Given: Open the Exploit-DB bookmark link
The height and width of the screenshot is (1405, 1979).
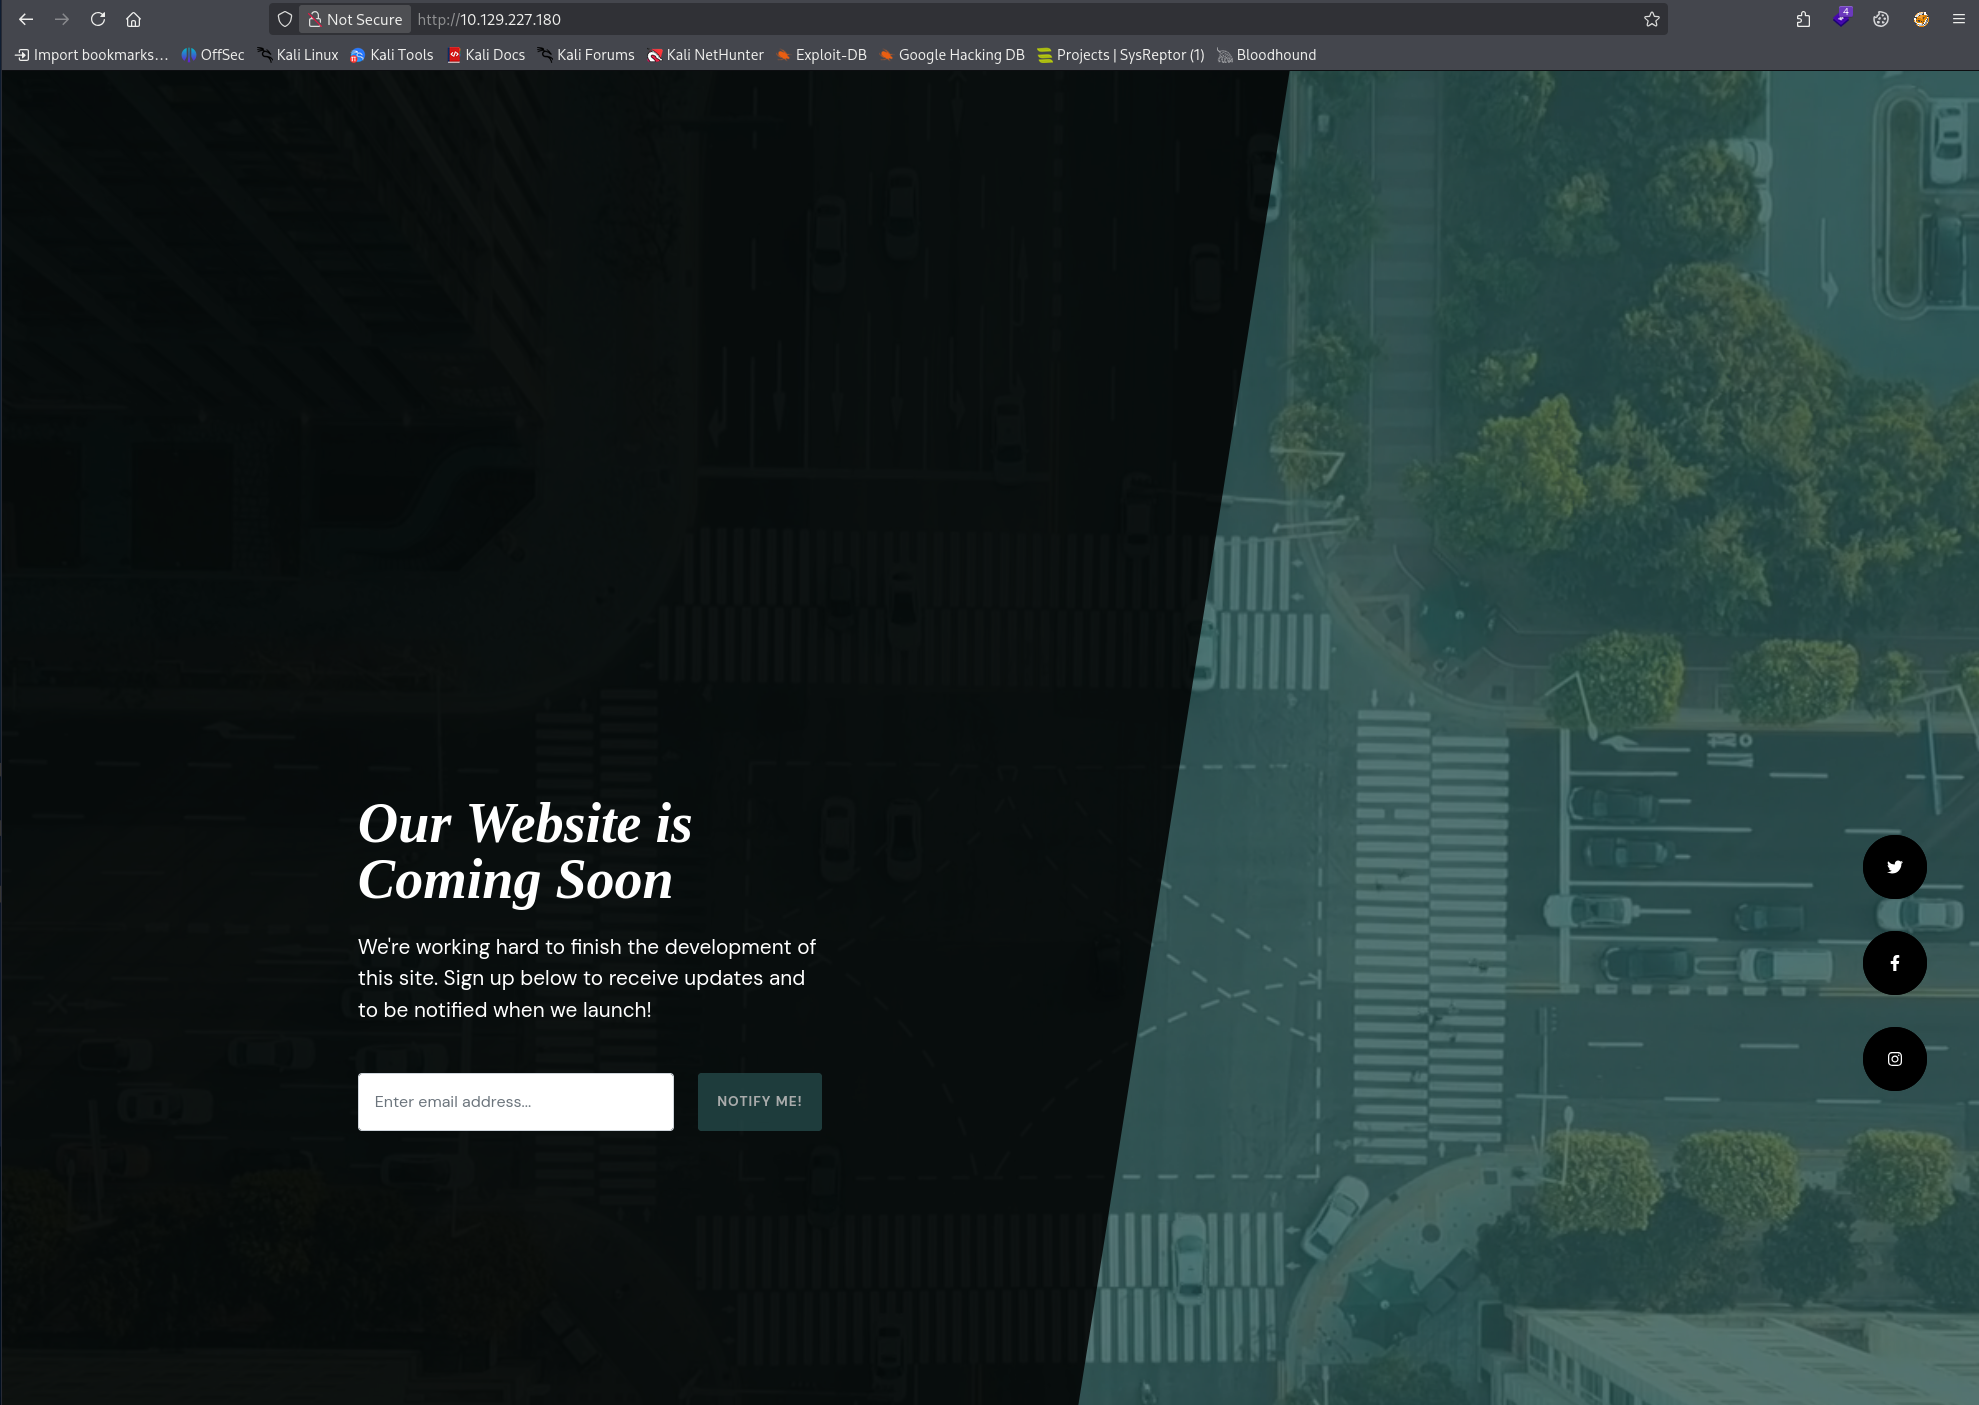Looking at the screenshot, I should tap(821, 55).
